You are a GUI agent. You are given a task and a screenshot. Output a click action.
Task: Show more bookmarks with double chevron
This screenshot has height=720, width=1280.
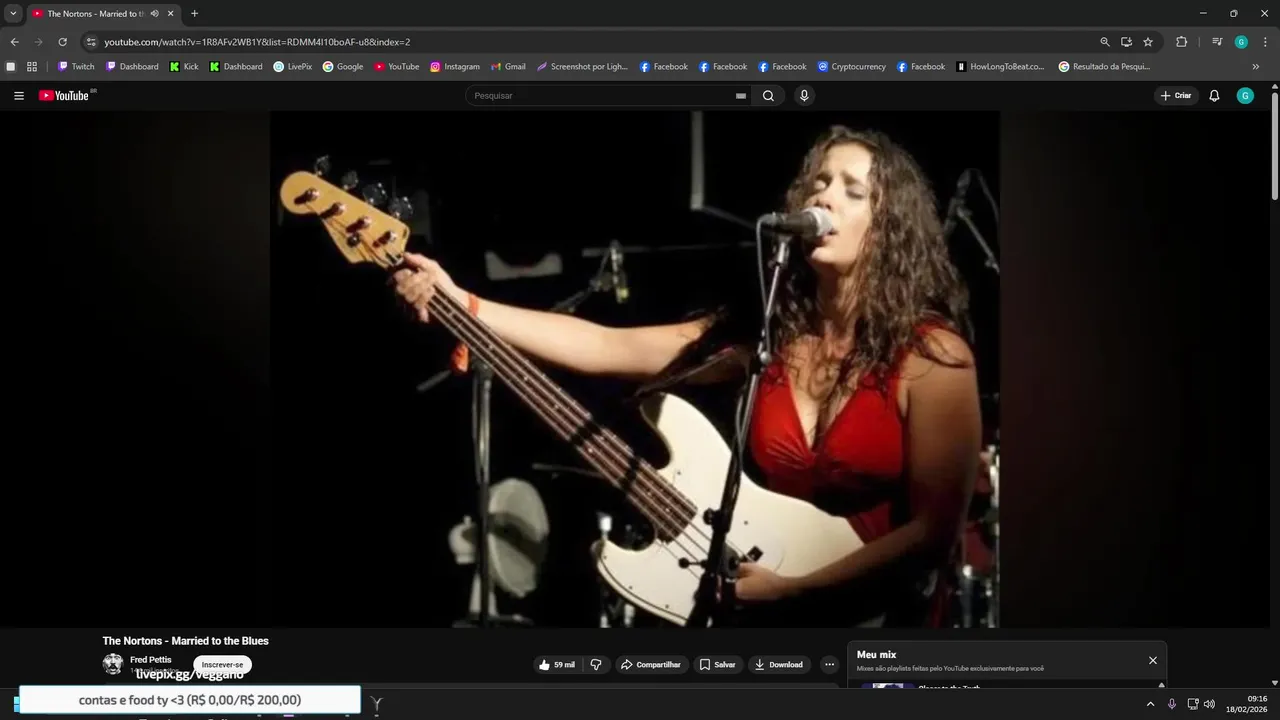click(1256, 67)
